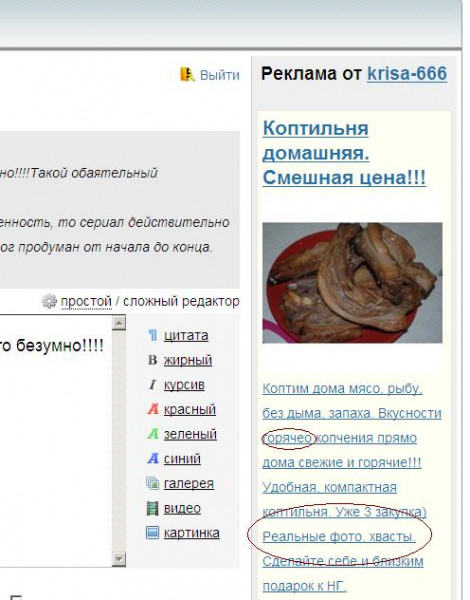Click the blue letter A icon

coord(153,458)
